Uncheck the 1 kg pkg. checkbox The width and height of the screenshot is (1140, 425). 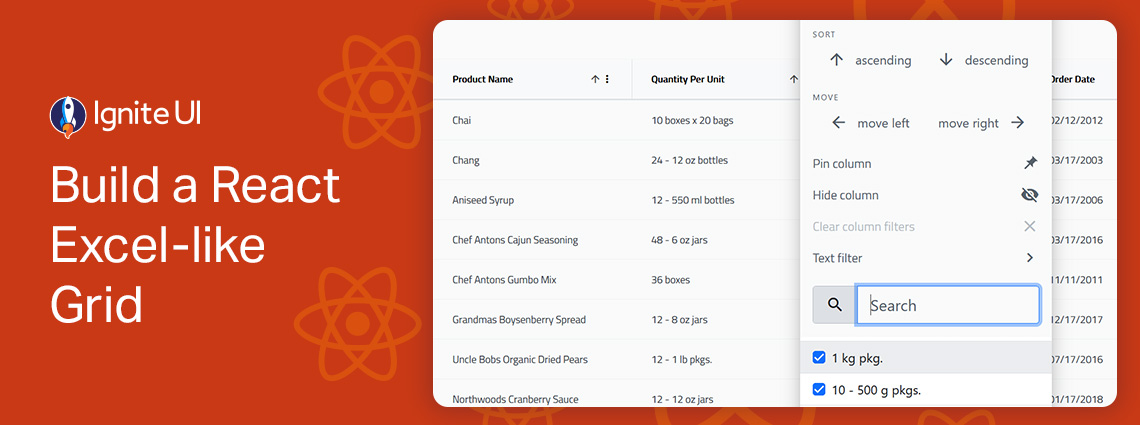[819, 357]
